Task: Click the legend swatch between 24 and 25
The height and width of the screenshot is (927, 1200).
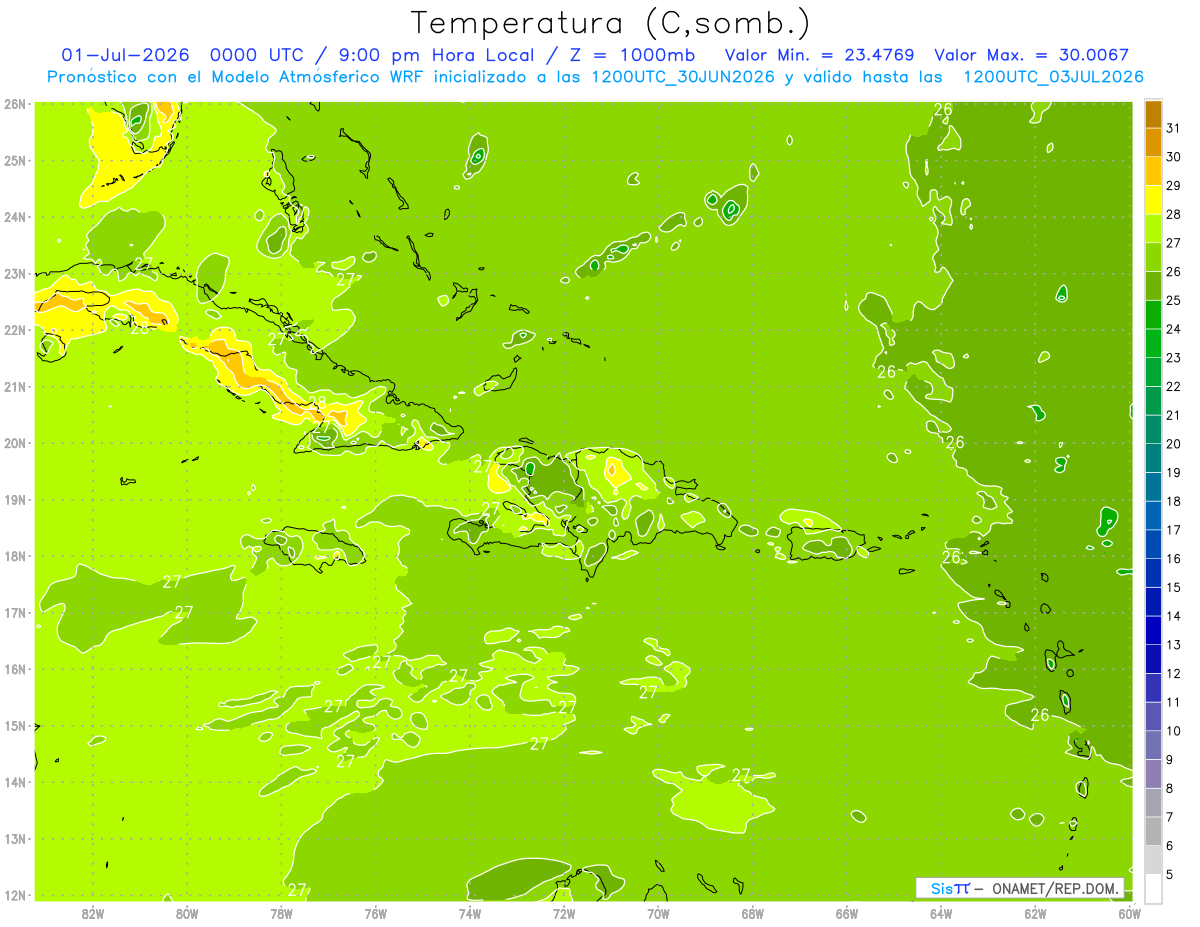Action: (1153, 315)
